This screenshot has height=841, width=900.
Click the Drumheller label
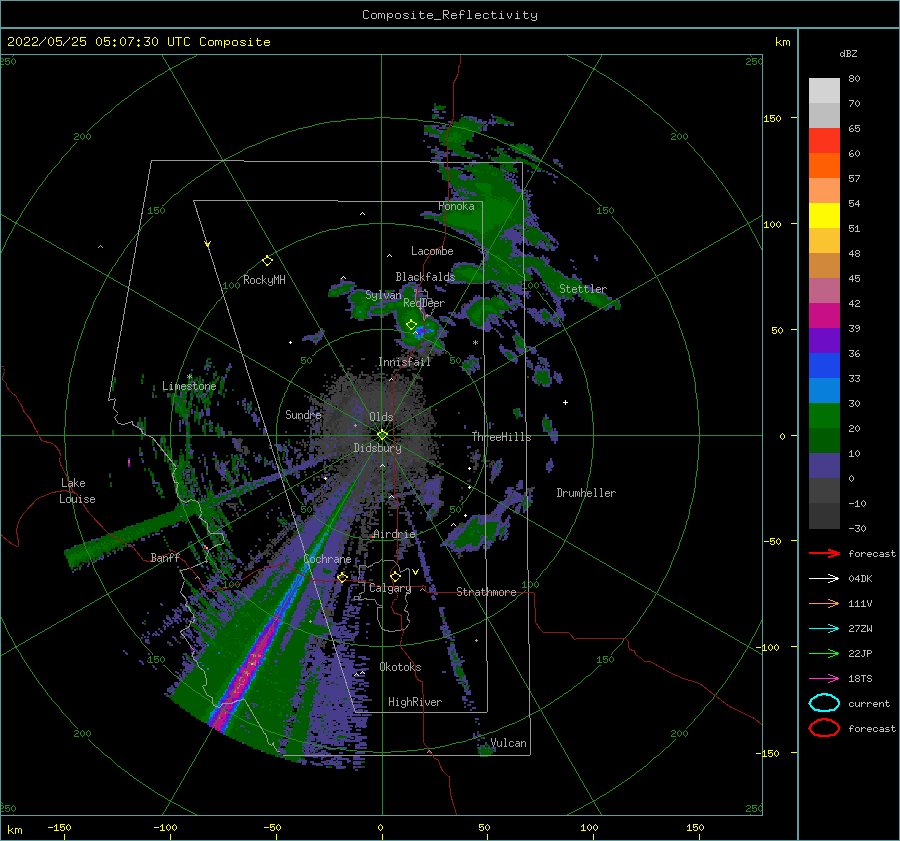pos(586,493)
